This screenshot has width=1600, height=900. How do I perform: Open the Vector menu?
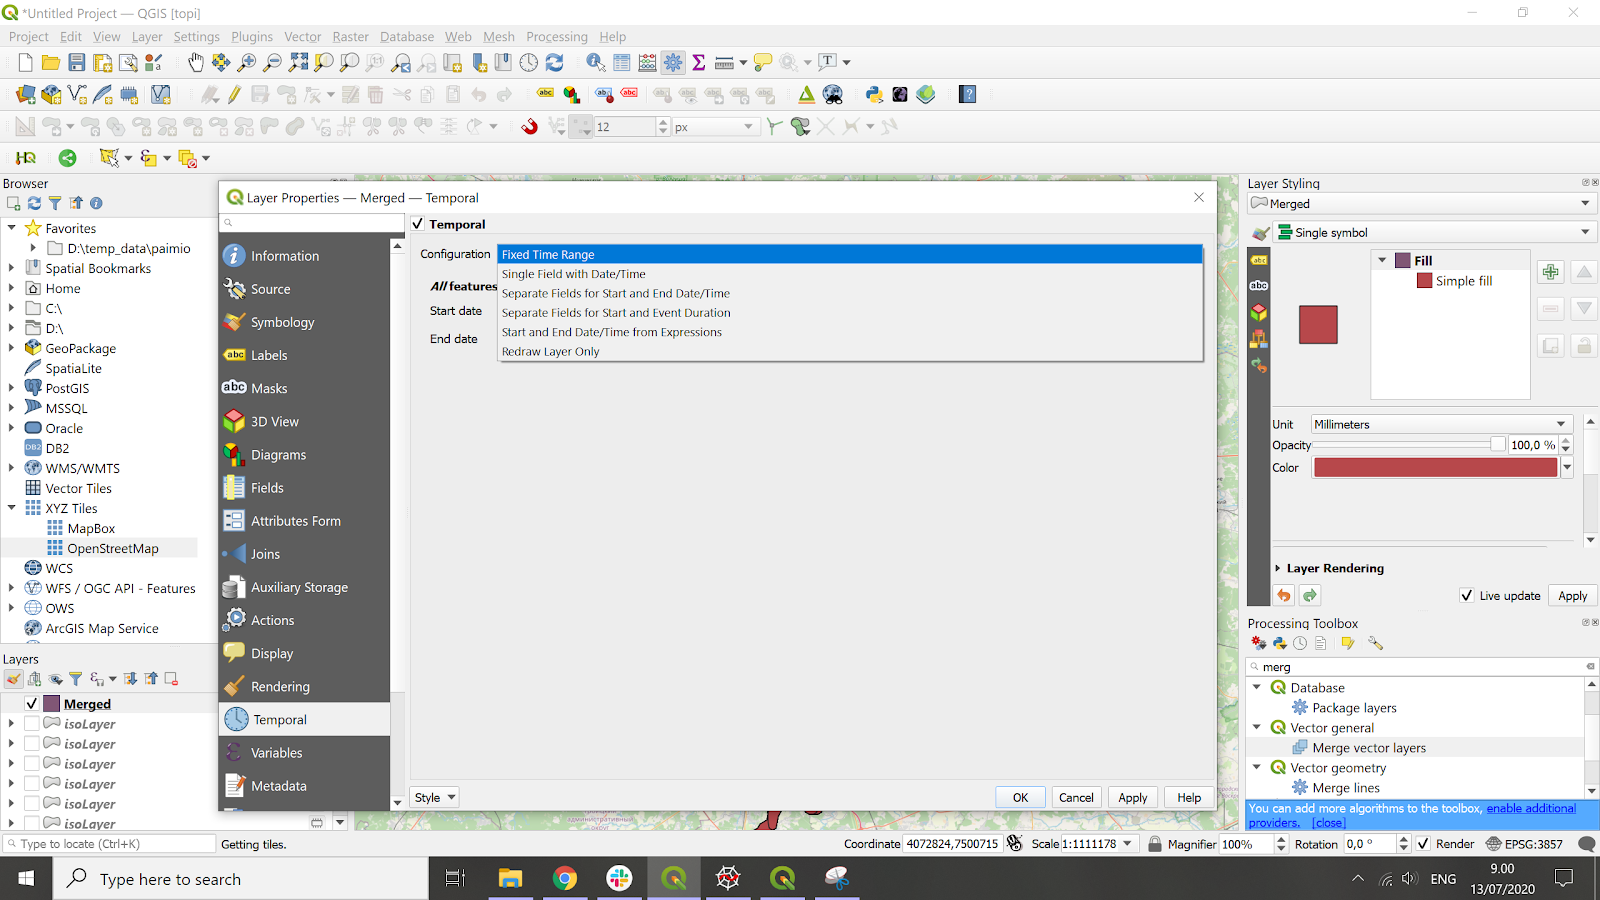tap(303, 37)
